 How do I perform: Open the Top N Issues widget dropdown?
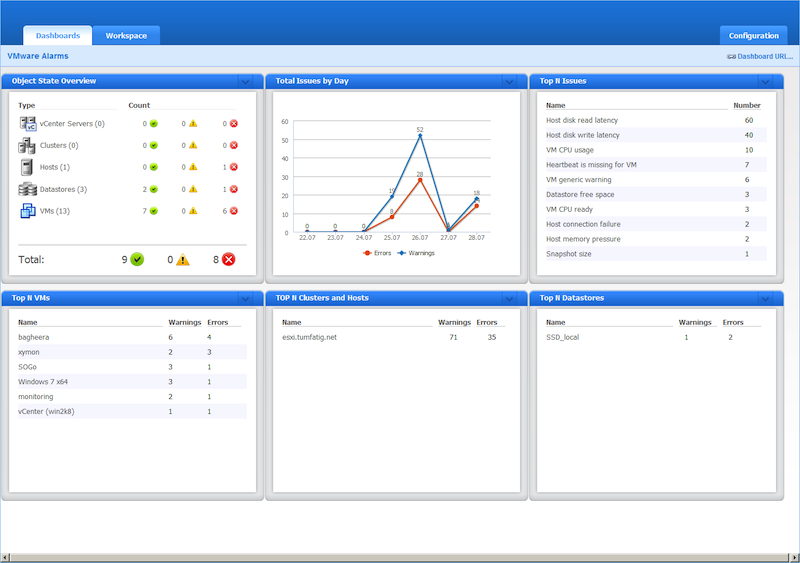(x=765, y=82)
